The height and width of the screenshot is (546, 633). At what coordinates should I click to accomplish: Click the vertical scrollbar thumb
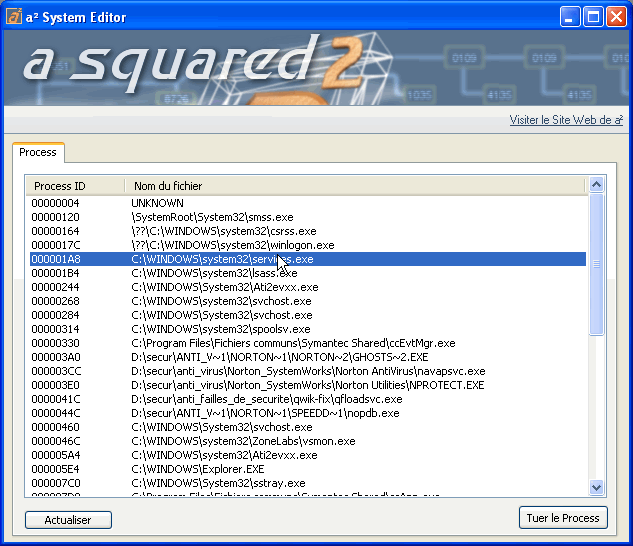(596, 265)
